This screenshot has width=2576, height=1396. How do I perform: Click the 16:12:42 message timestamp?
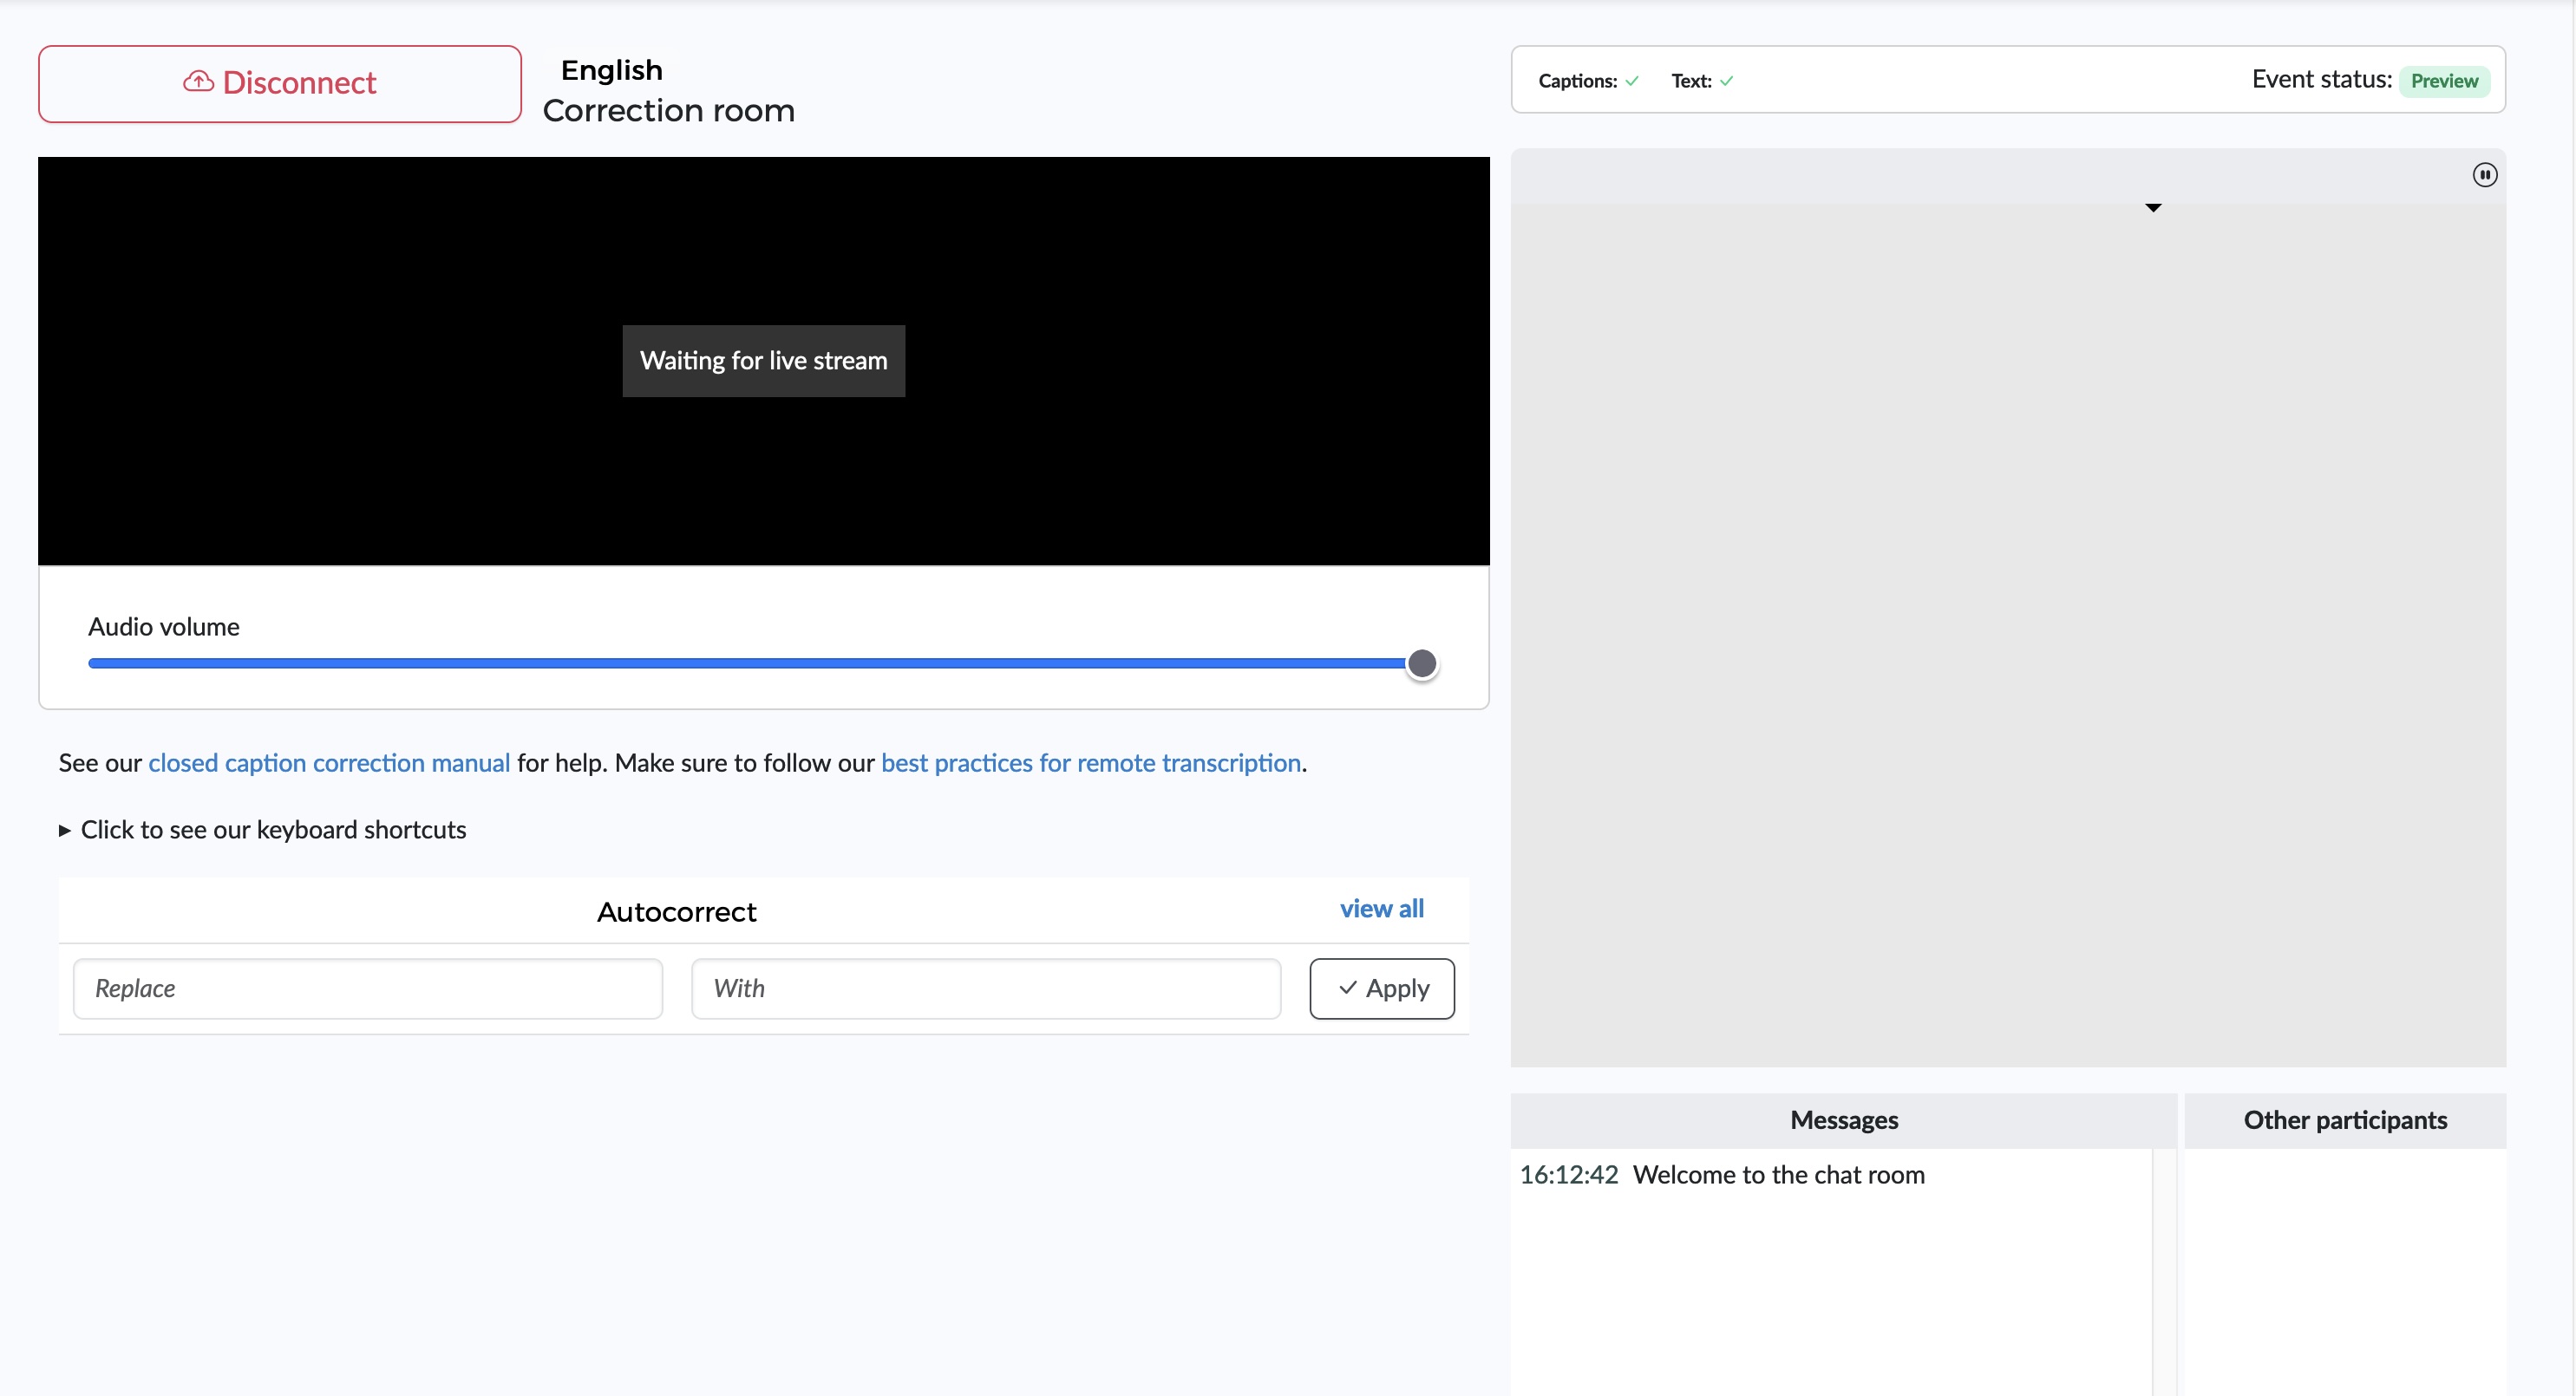point(1568,1175)
